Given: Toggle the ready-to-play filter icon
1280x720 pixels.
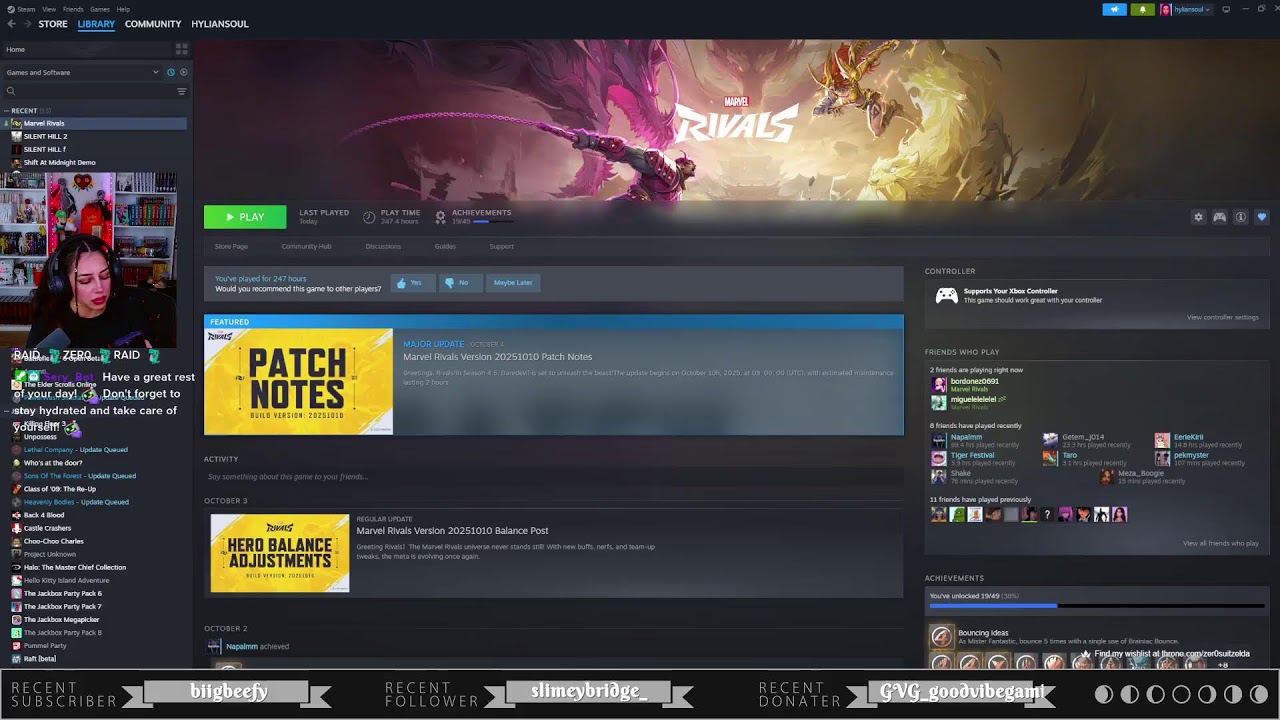Looking at the screenshot, I should click(183, 72).
